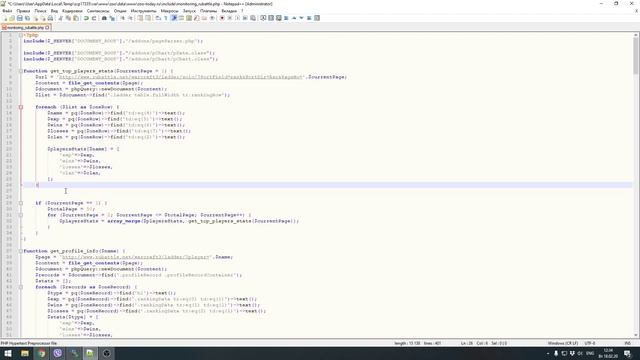Screen dimensions: 640x360
Task: Save the current file via toolbar Save icon
Action: click(x=20, y=18)
